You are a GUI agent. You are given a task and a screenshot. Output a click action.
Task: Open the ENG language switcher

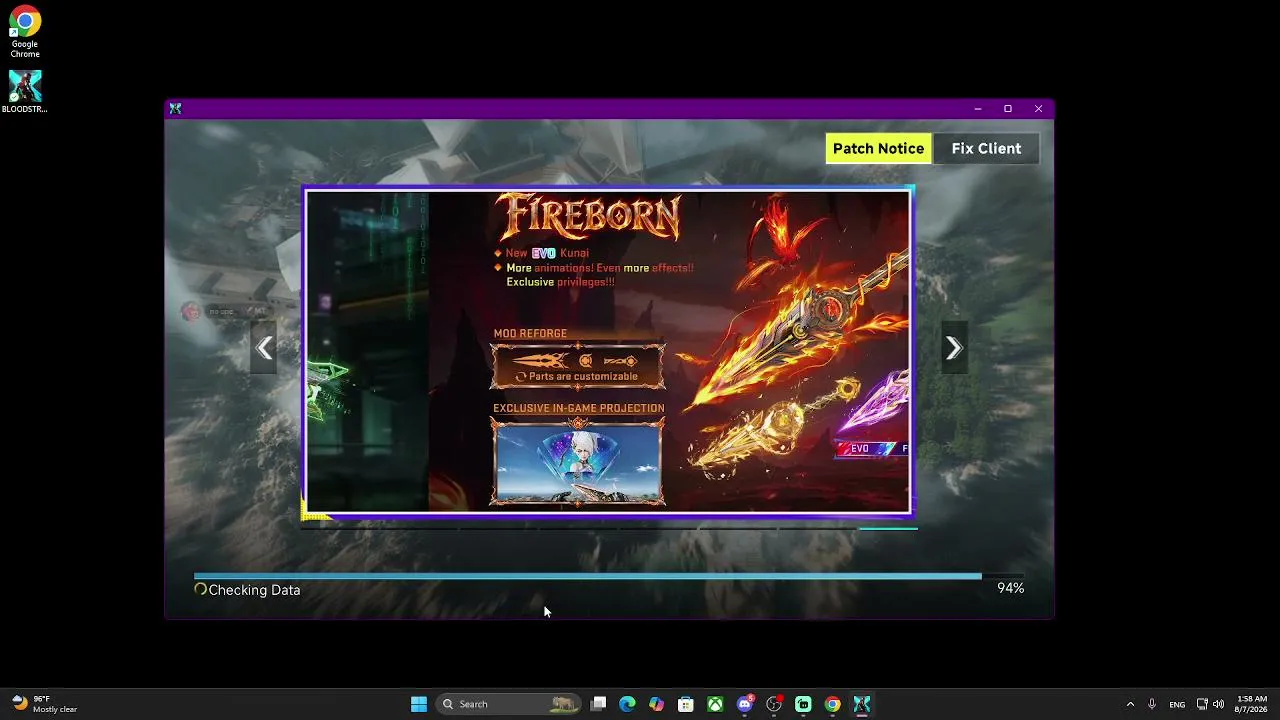click(1177, 704)
